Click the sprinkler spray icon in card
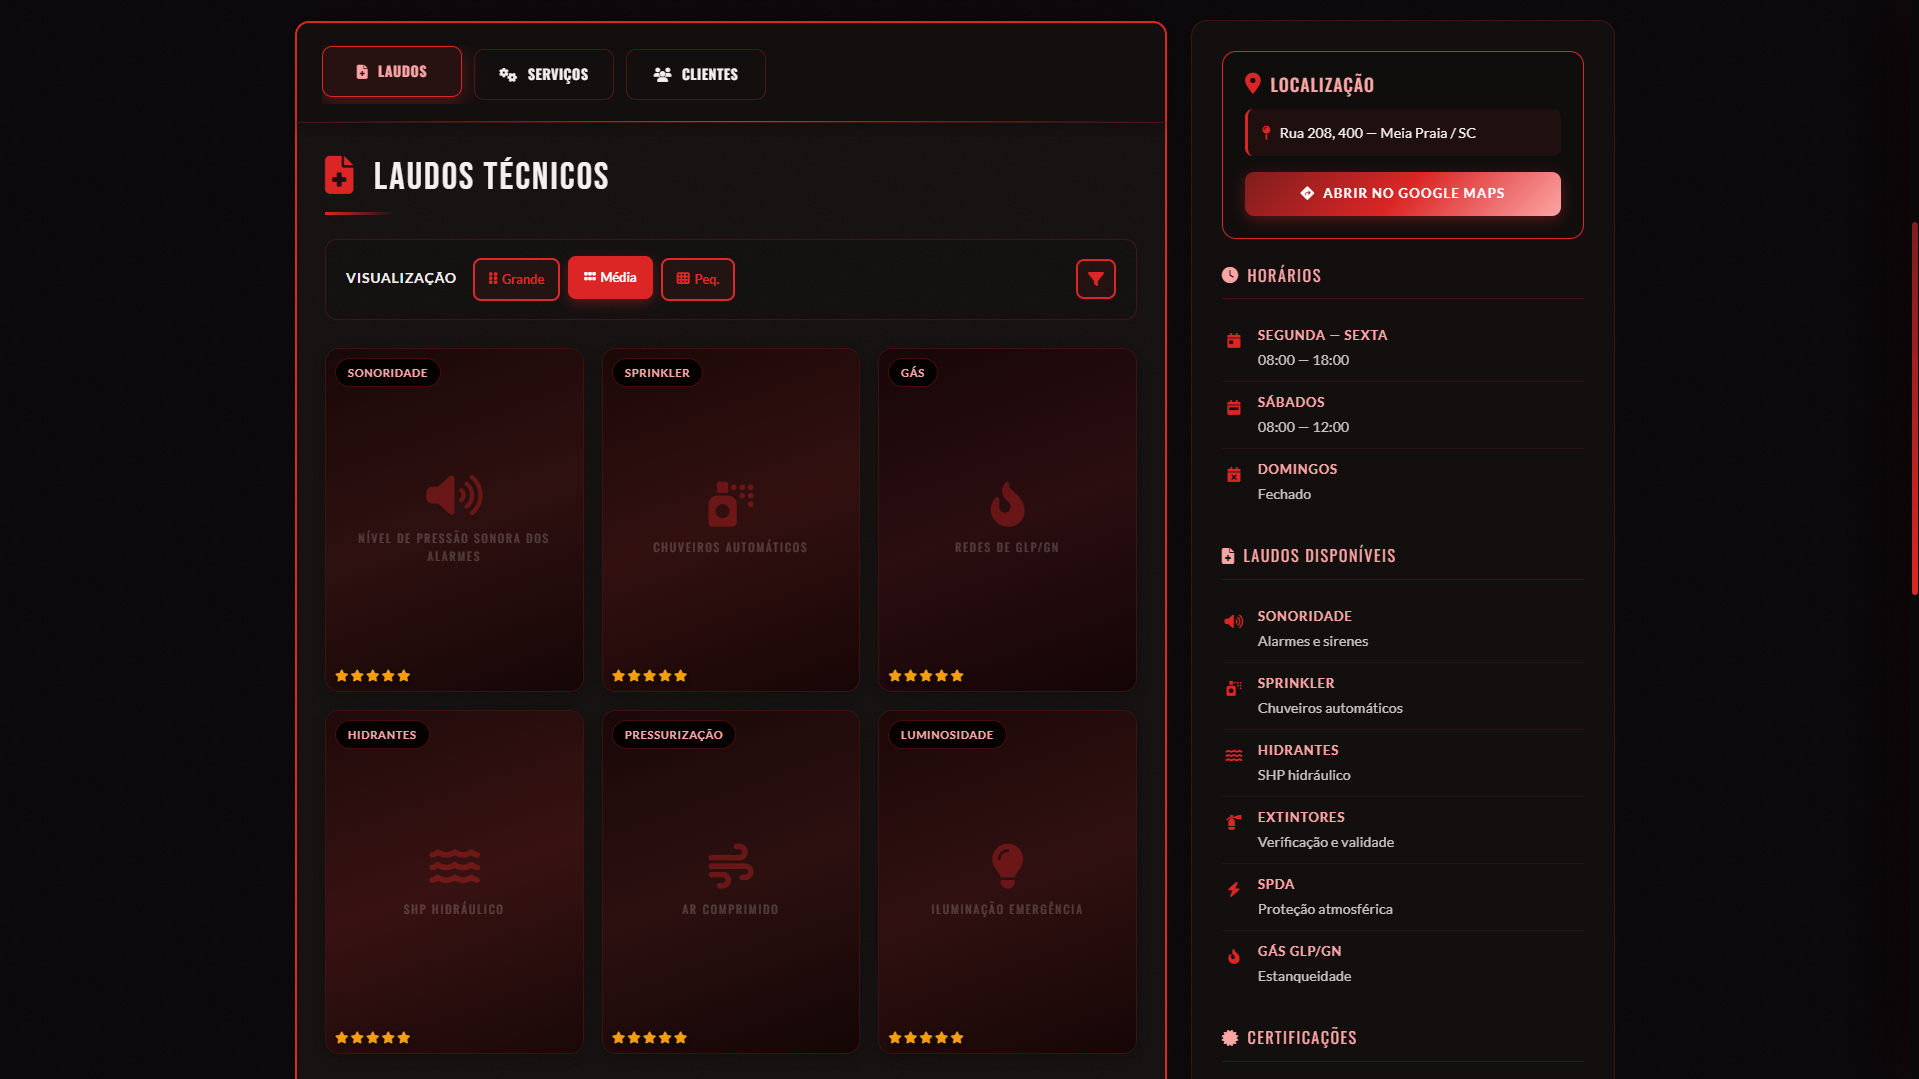 pyautogui.click(x=730, y=504)
